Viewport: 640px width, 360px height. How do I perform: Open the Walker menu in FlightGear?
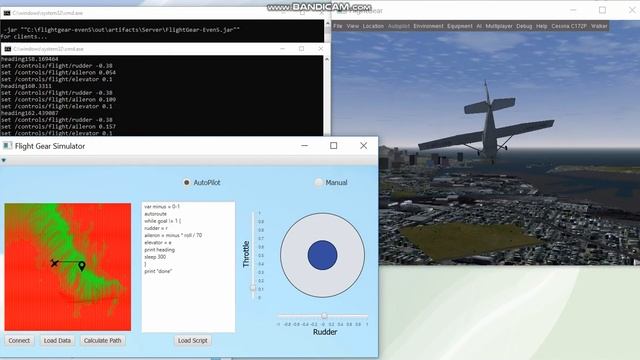[x=599, y=26]
